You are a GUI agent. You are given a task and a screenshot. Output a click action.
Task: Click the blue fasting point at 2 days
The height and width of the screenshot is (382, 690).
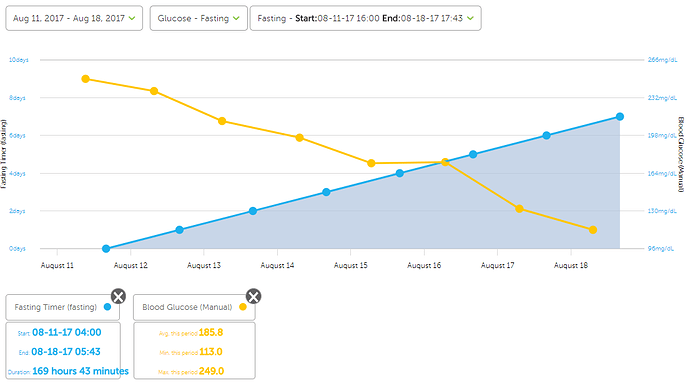(x=253, y=211)
